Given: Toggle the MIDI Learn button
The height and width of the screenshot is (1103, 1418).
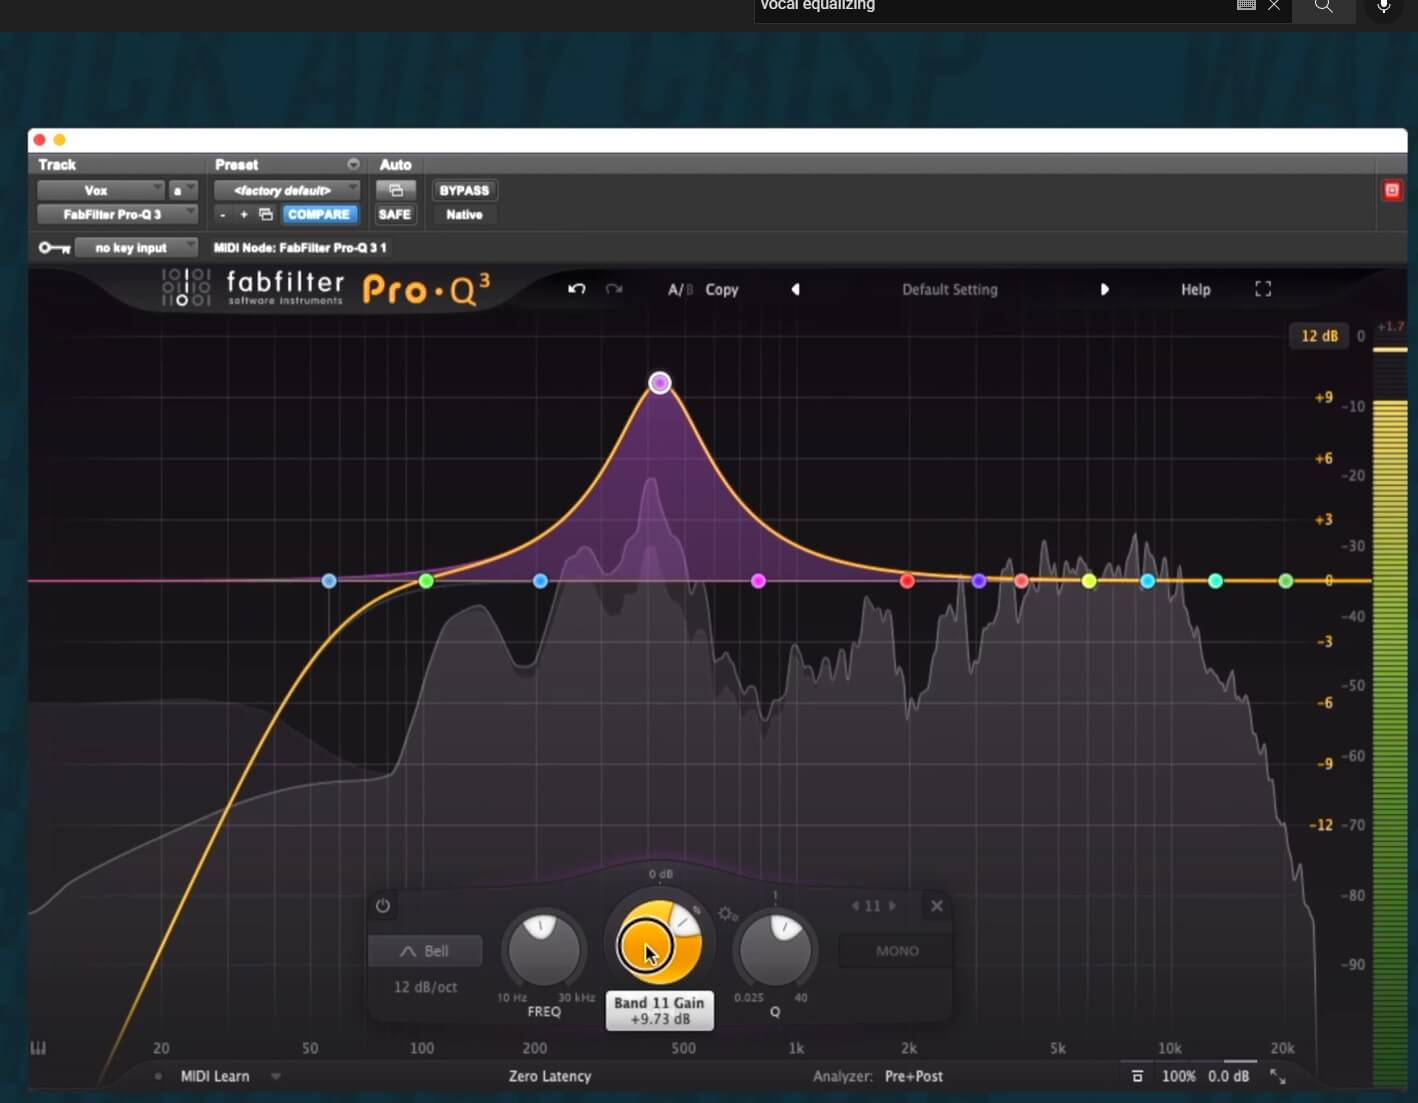Looking at the screenshot, I should click(x=214, y=1076).
